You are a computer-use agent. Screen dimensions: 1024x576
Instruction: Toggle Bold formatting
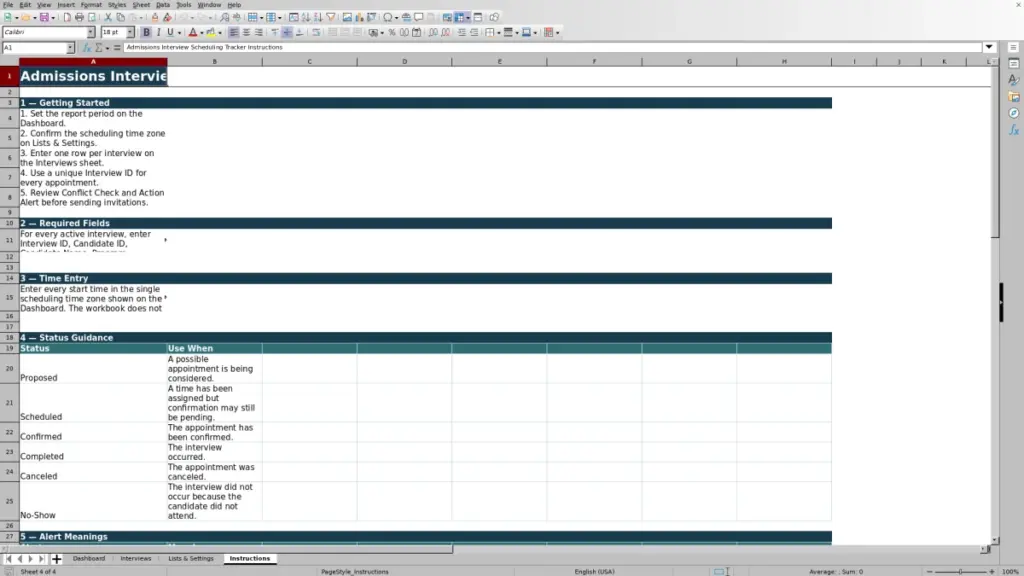(146, 32)
